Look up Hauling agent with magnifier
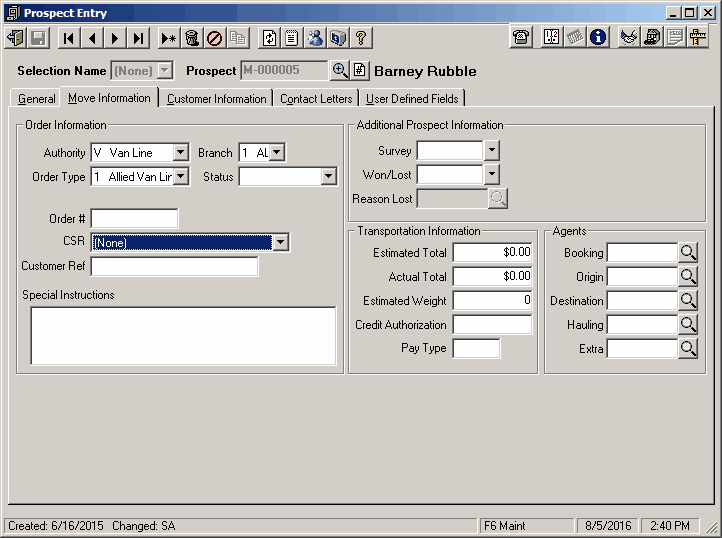 [688, 324]
